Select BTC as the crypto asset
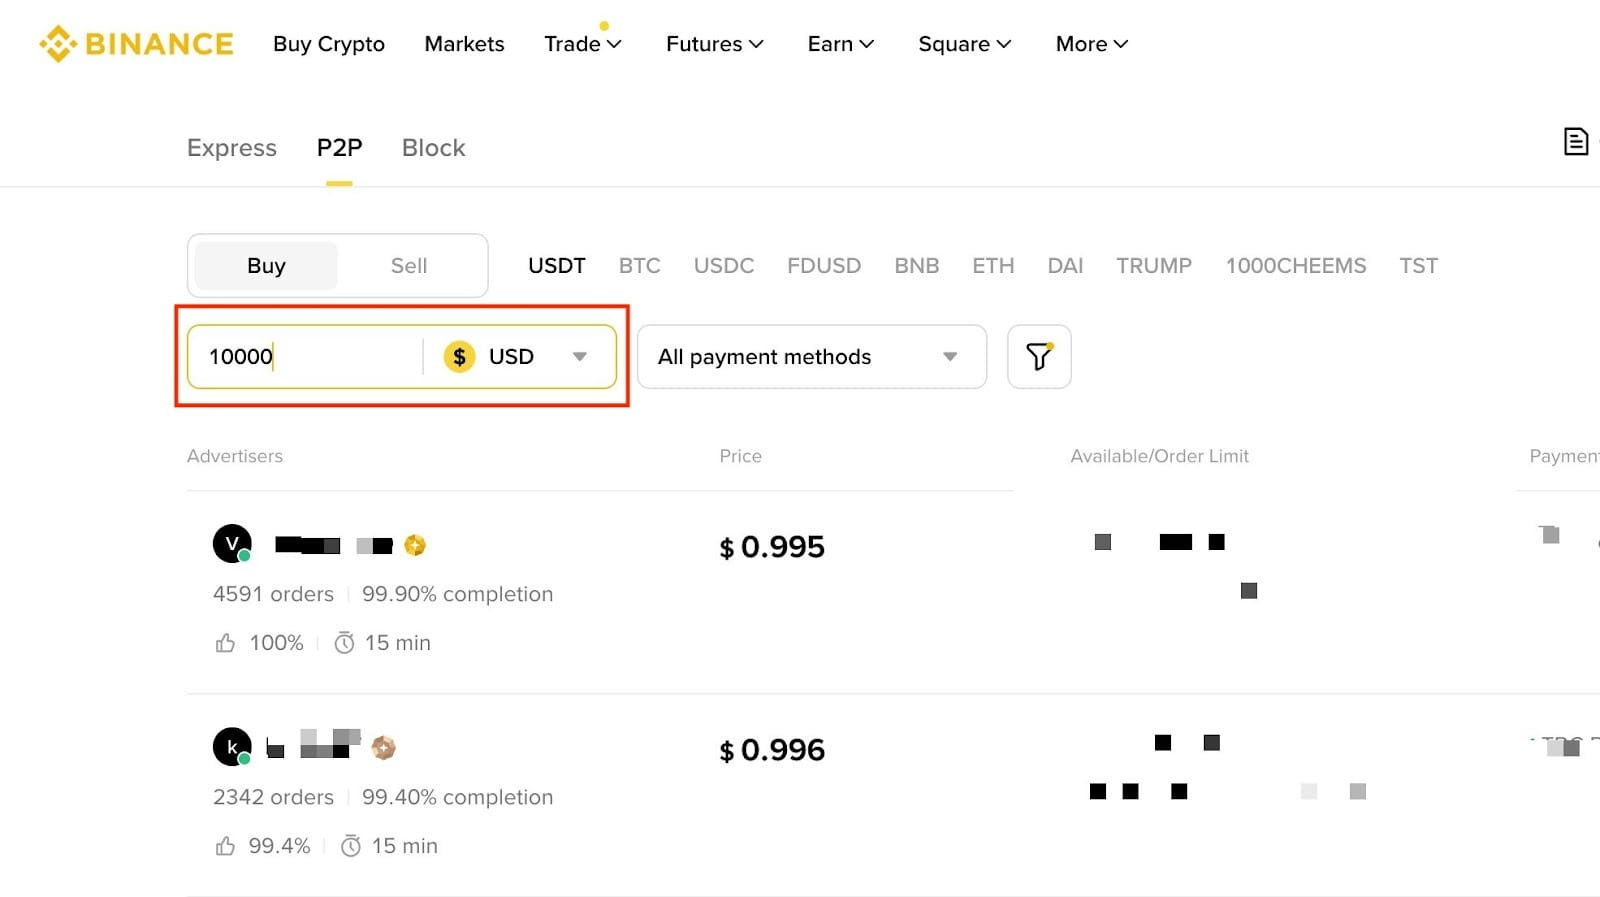 tap(639, 265)
